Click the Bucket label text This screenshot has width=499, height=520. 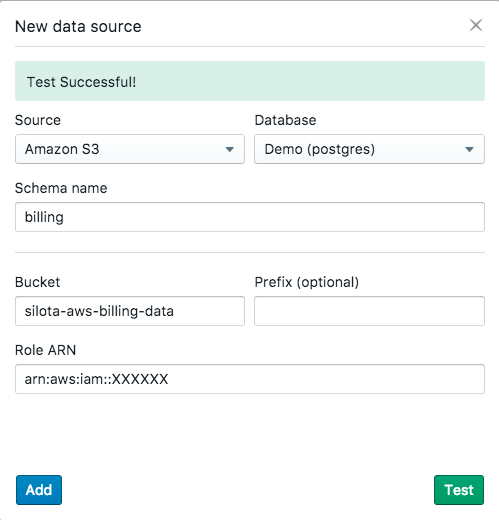point(38,282)
